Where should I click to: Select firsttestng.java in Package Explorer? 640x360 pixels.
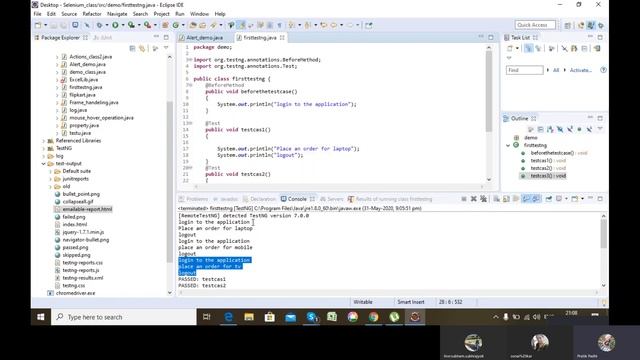coord(86,87)
